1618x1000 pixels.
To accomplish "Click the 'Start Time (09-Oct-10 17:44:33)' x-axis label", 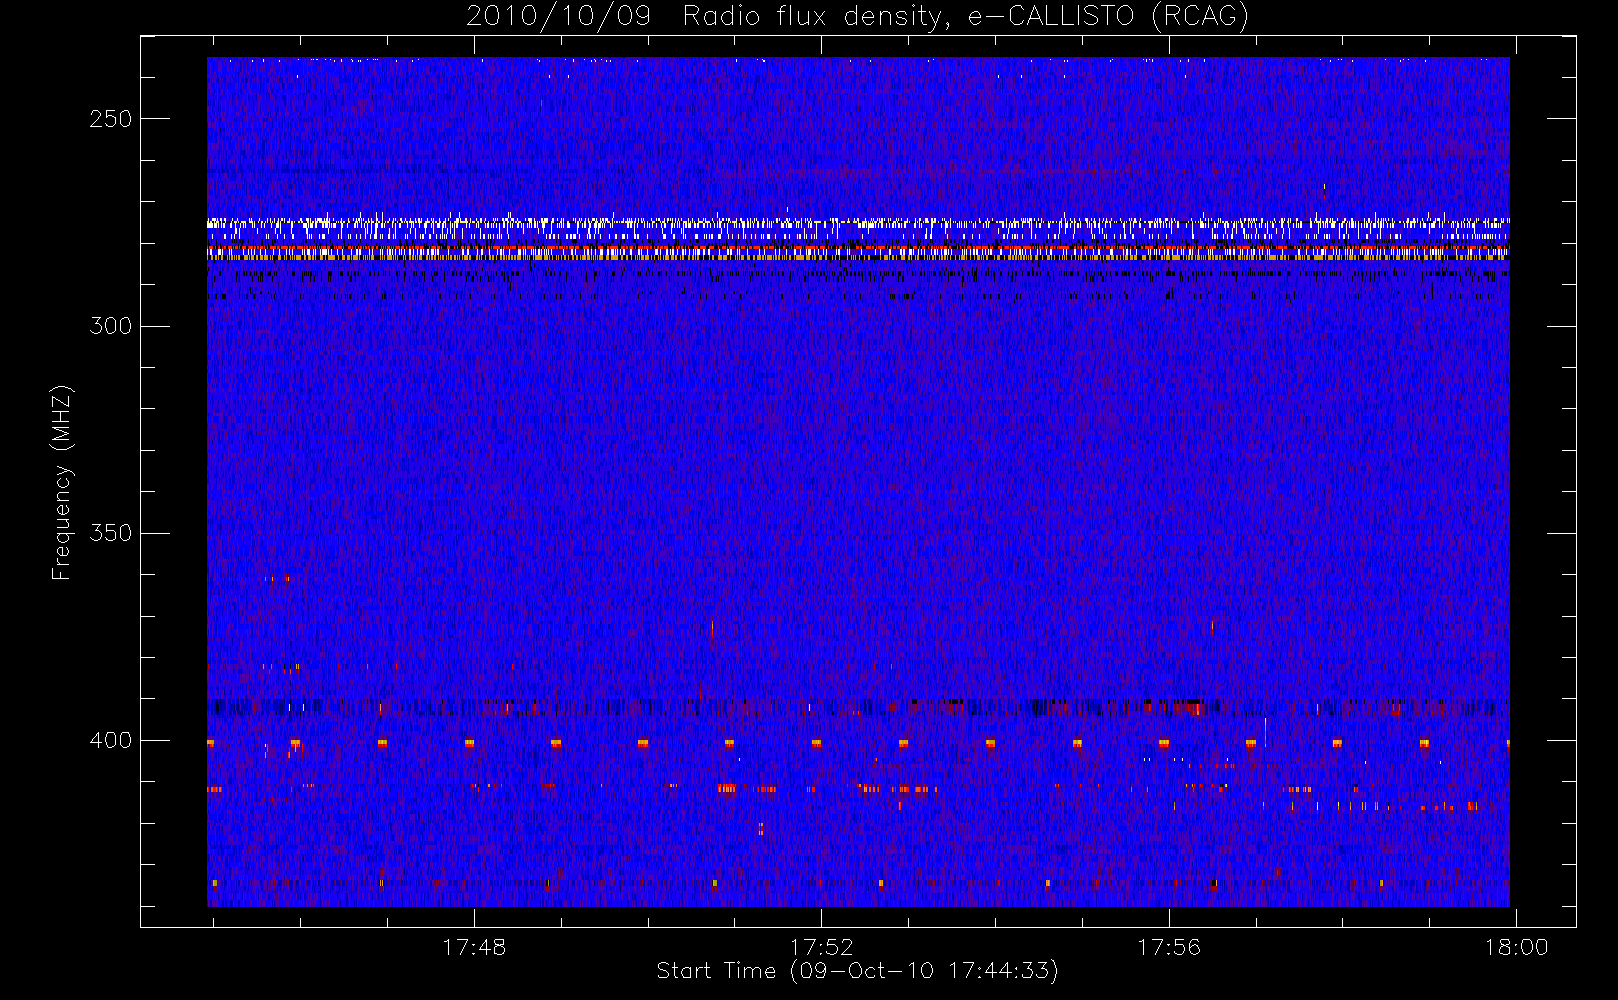I will pos(857,971).
